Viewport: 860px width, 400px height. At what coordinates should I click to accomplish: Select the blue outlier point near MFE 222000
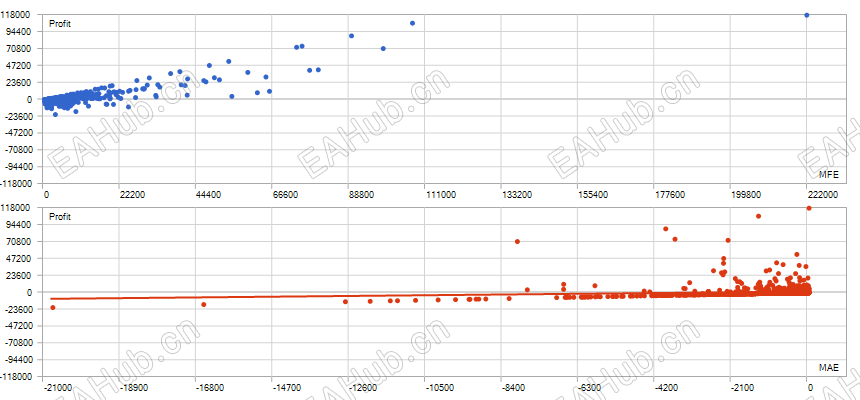806,15
